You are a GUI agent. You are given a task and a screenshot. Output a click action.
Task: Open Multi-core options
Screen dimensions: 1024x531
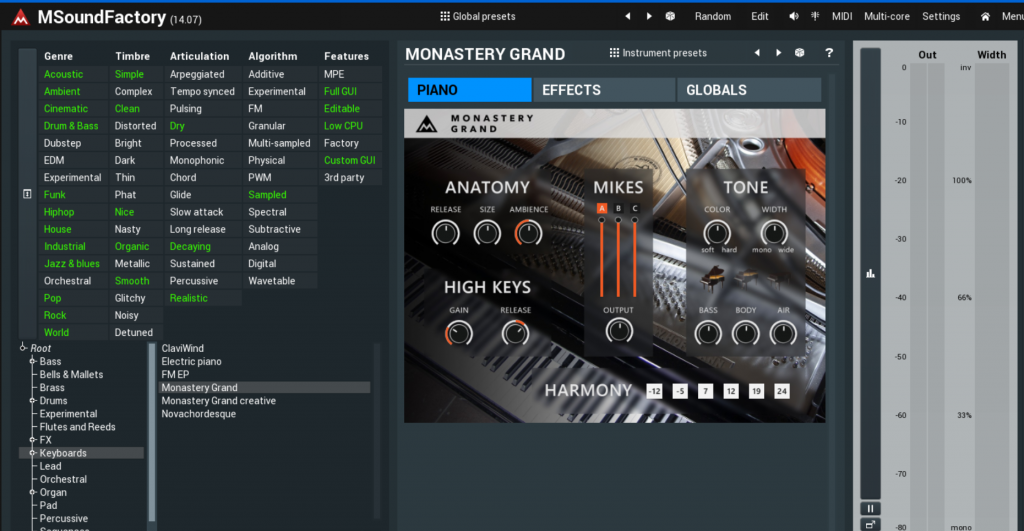click(886, 16)
